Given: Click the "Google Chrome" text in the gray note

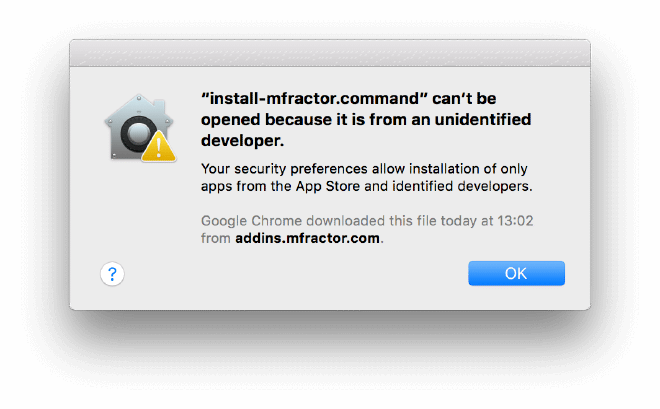Looking at the screenshot, I should [251, 220].
